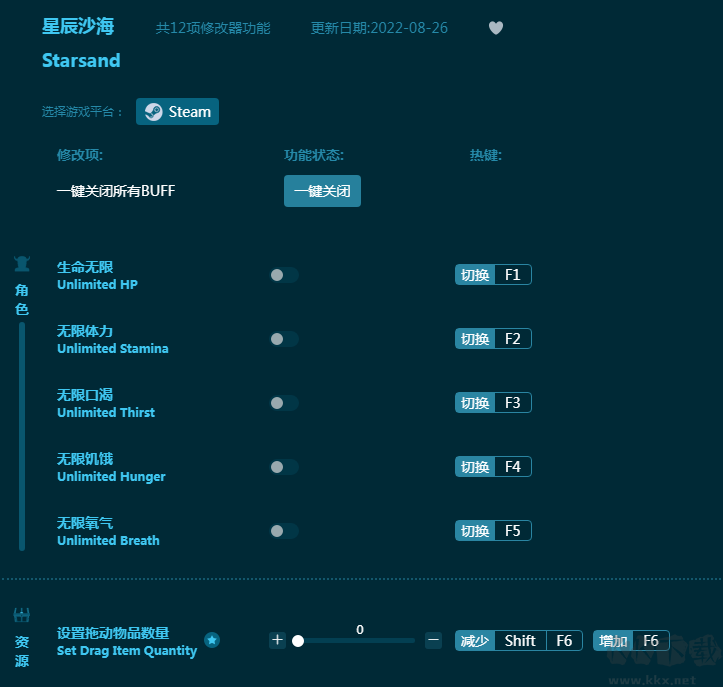Click the Shift key field for decrease

pyautogui.click(x=520, y=641)
